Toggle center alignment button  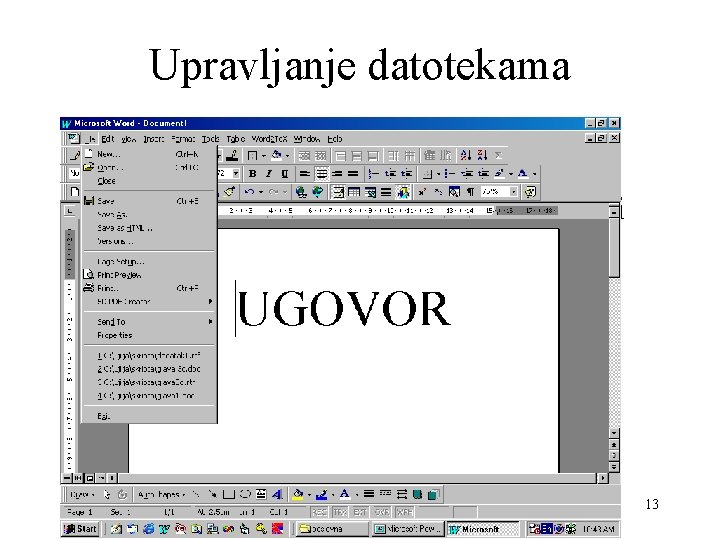click(321, 174)
